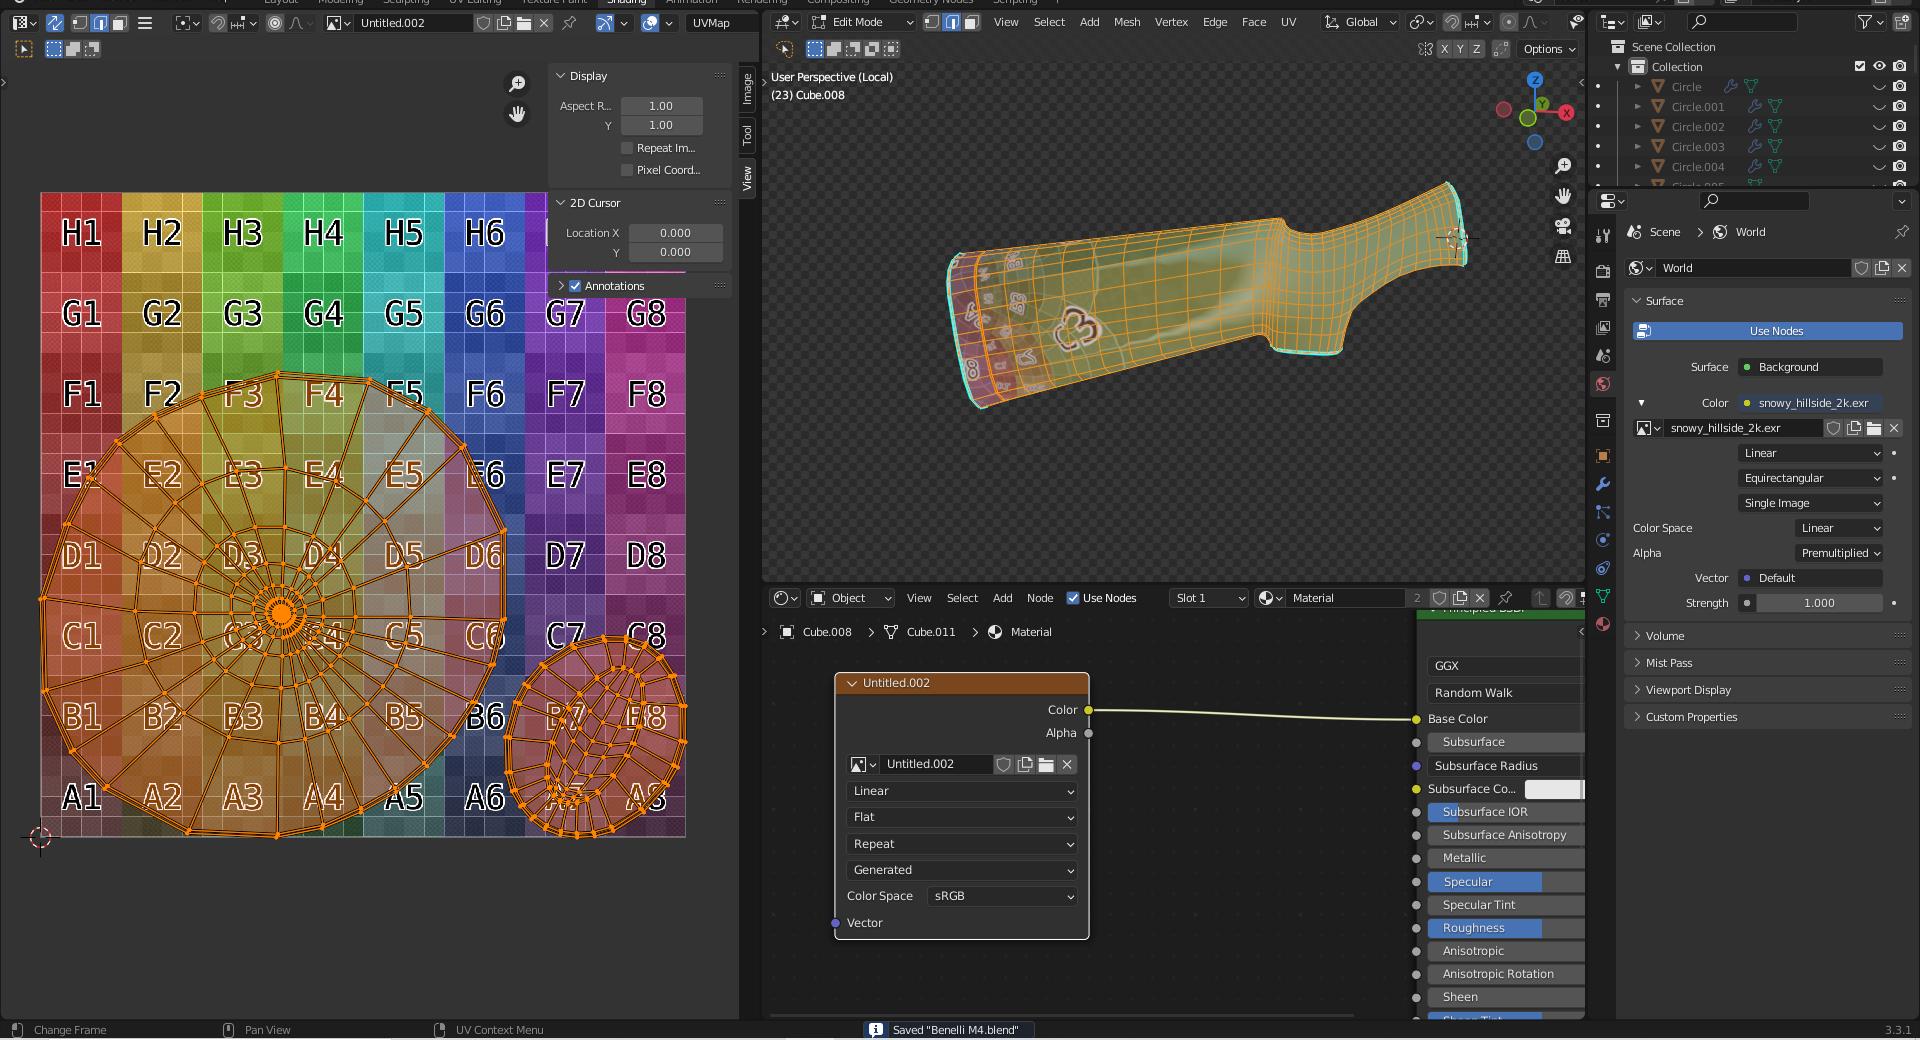
Task: Open Linear interpolation dropdown in texture node
Action: coord(962,791)
